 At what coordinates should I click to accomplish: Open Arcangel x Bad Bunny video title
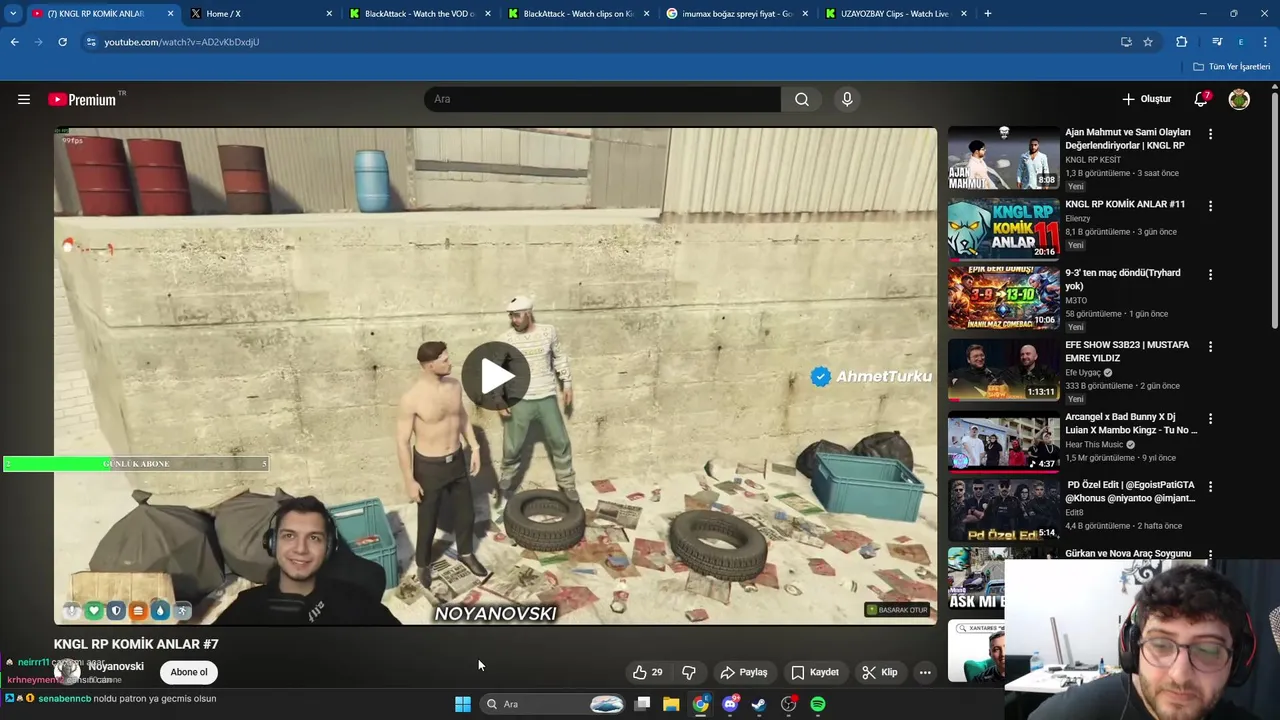pos(1131,423)
